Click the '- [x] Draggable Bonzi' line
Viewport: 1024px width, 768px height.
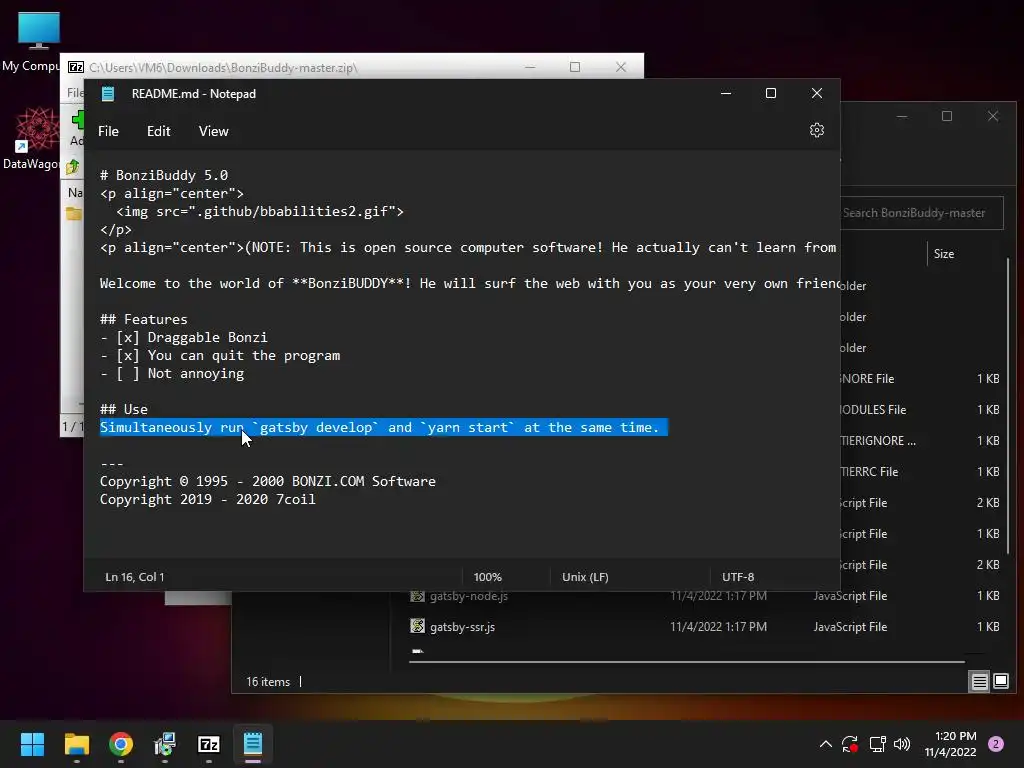[184, 338]
